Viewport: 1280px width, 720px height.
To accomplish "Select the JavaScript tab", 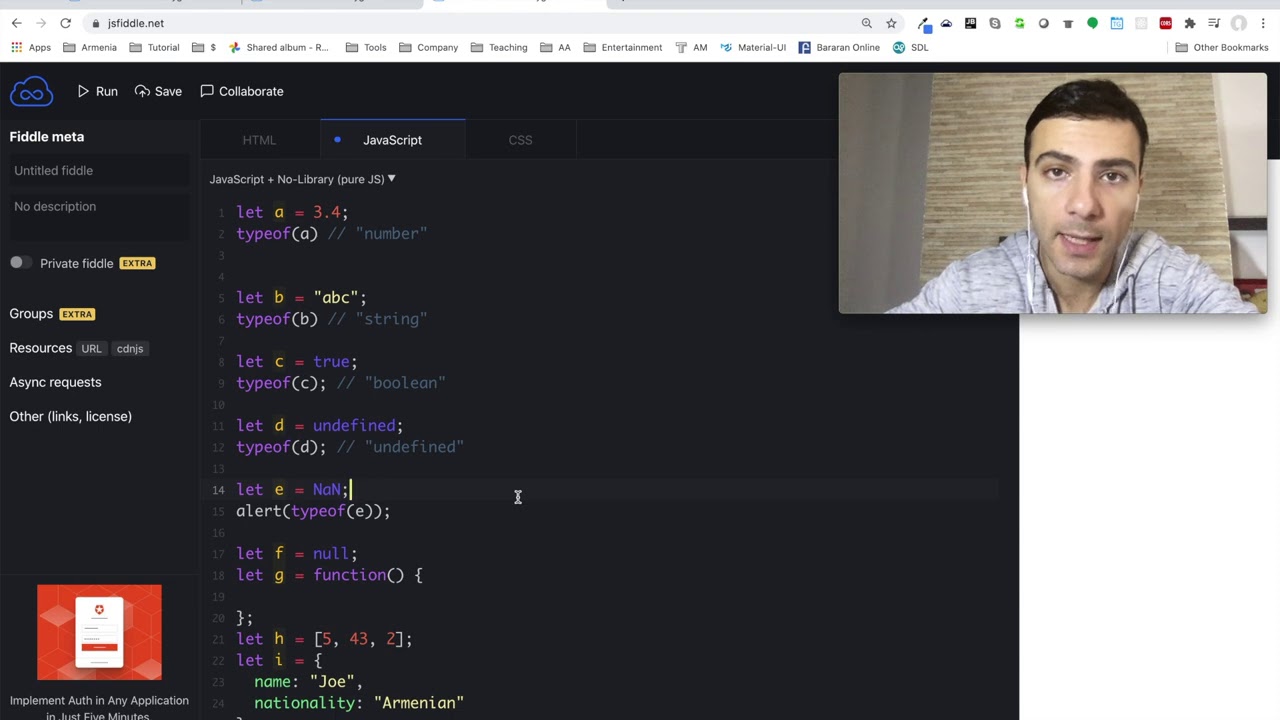I will point(392,140).
